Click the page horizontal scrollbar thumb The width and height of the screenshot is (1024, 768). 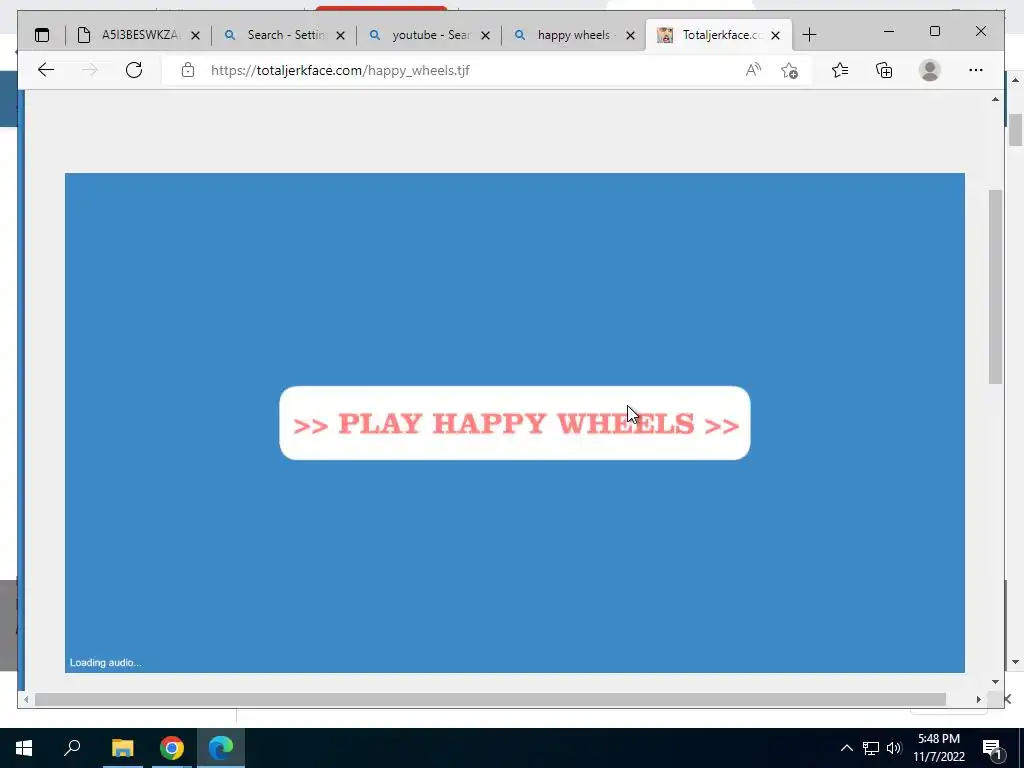pyautogui.click(x=490, y=699)
